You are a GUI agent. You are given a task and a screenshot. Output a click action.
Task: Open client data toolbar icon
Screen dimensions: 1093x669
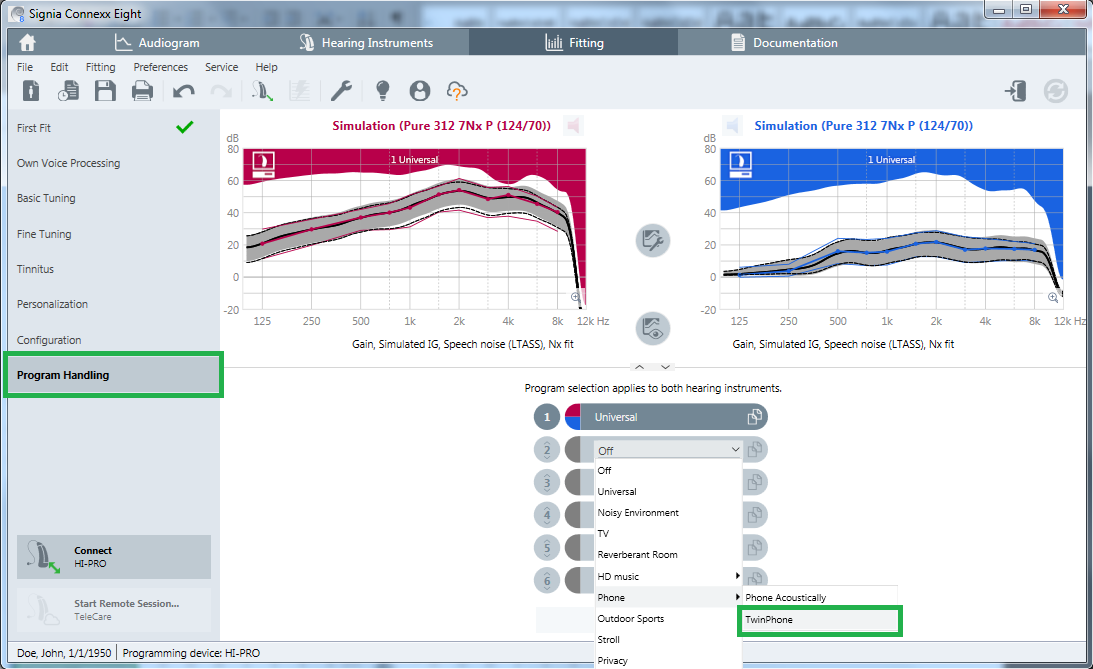pos(31,91)
